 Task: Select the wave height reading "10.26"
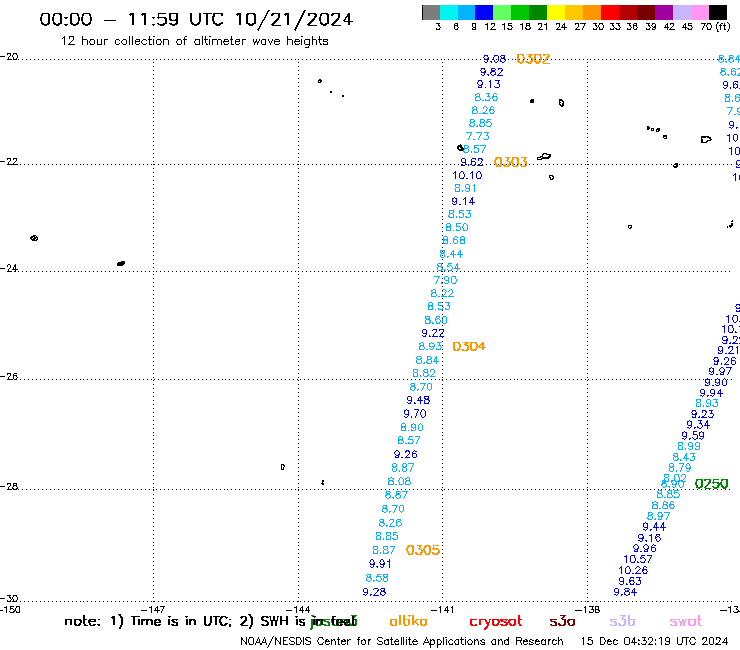point(633,570)
